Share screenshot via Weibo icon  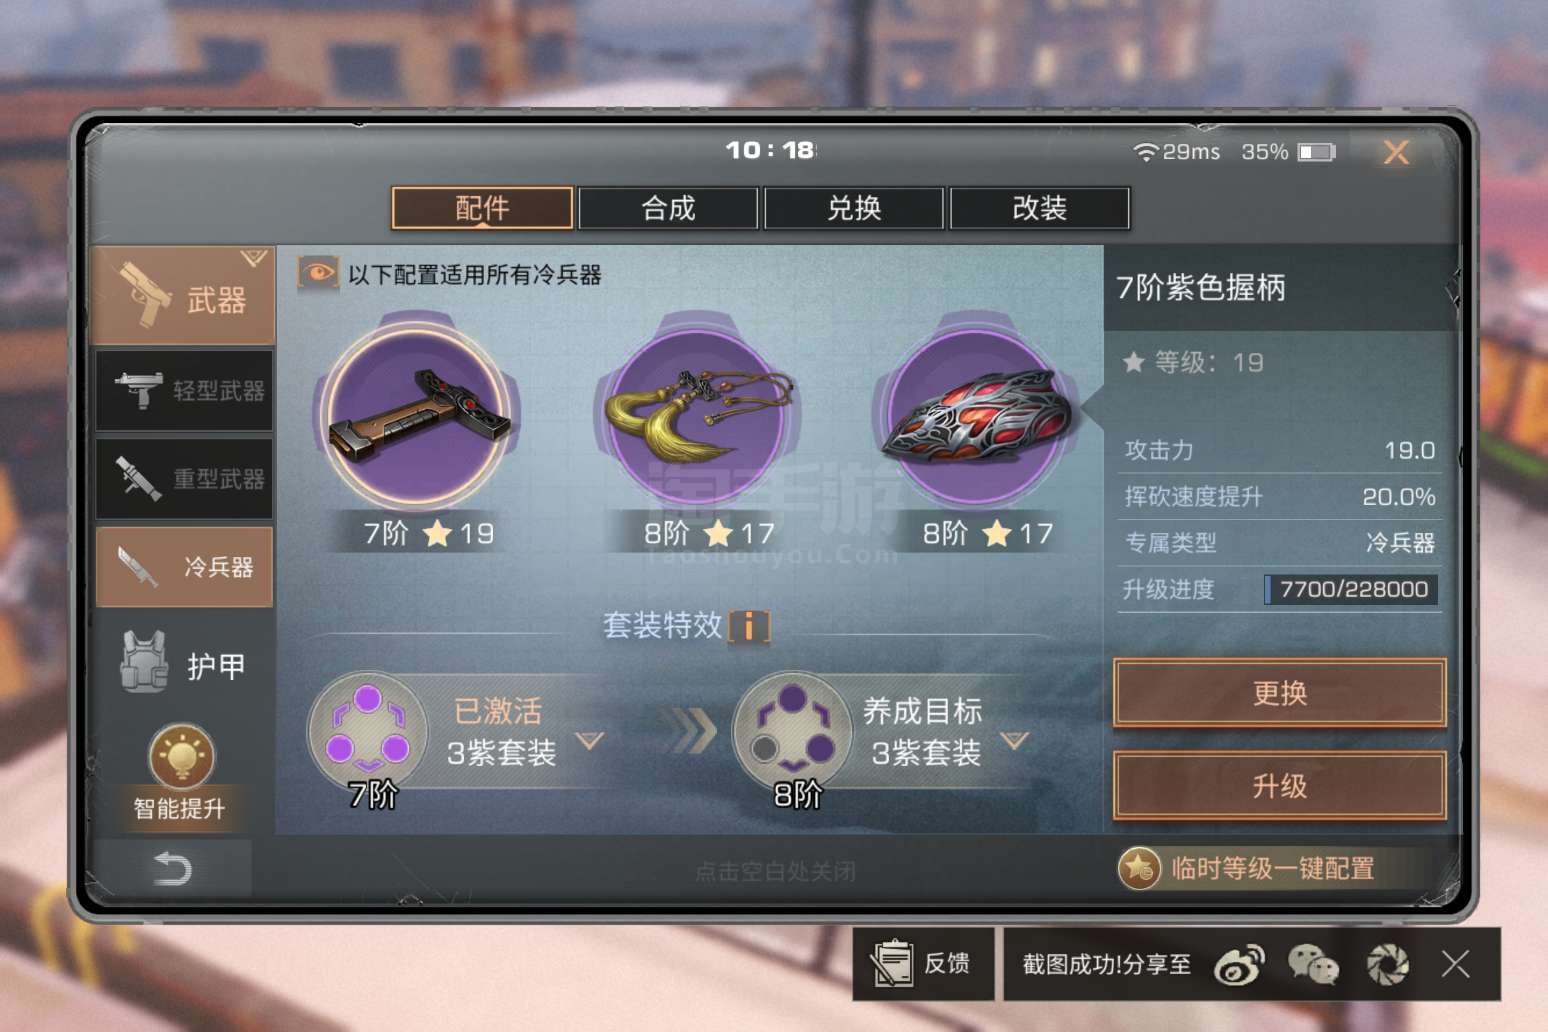pyautogui.click(x=1238, y=965)
